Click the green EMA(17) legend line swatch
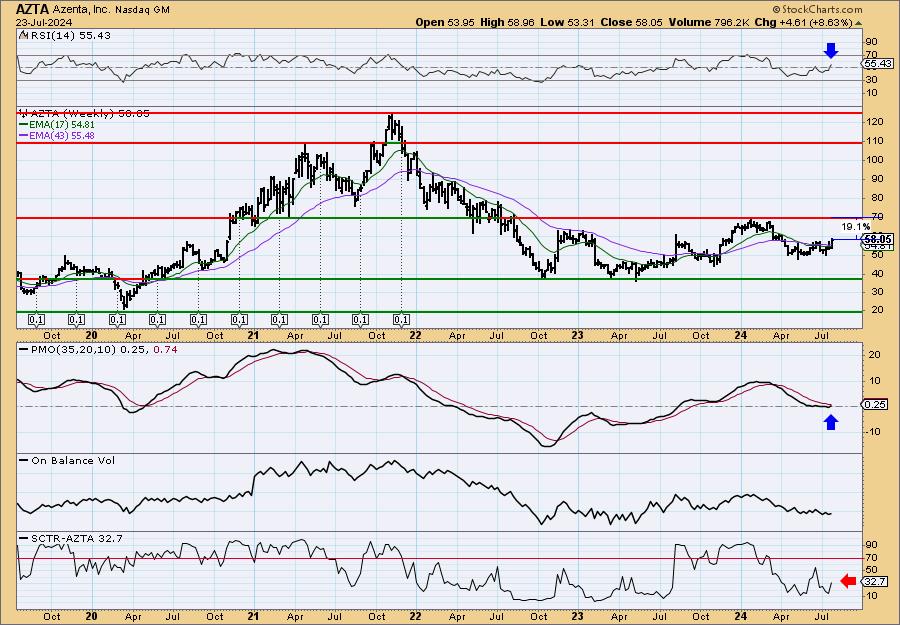 [x=24, y=125]
